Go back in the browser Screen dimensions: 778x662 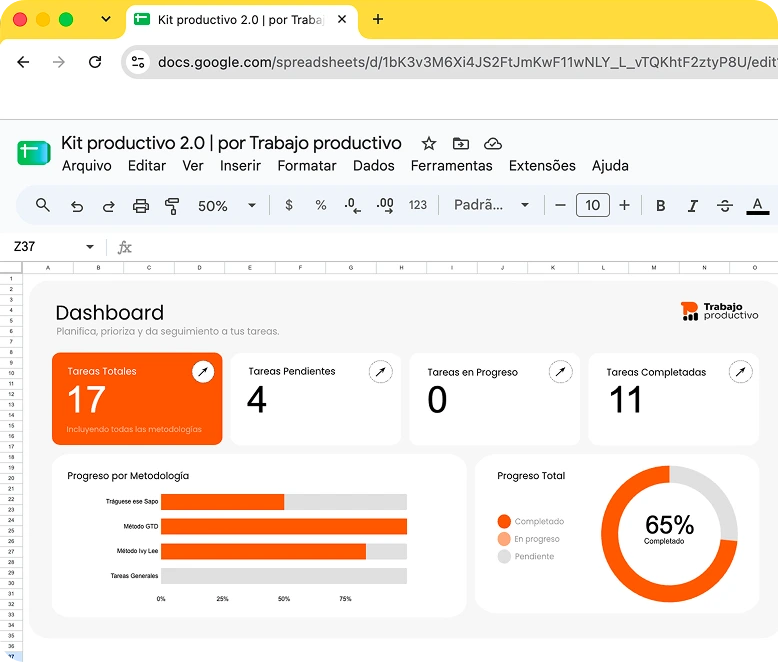[x=23, y=62]
